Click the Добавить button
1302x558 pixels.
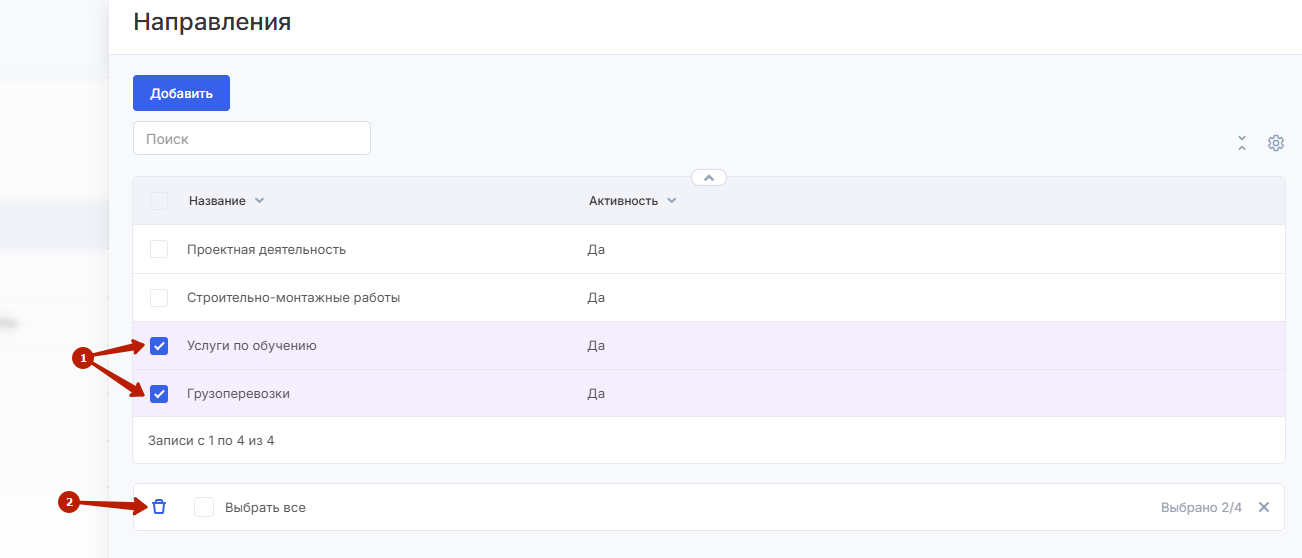[181, 93]
